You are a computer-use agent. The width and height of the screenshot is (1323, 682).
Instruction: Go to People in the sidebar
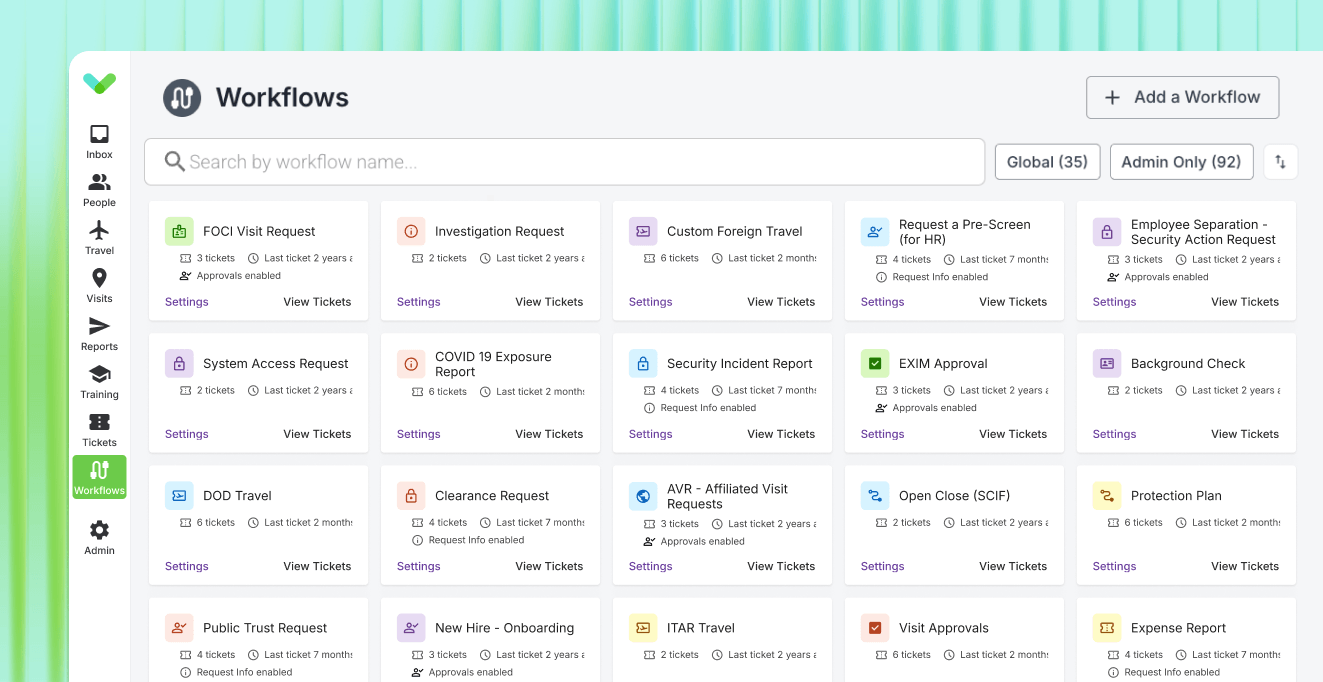coord(99,189)
